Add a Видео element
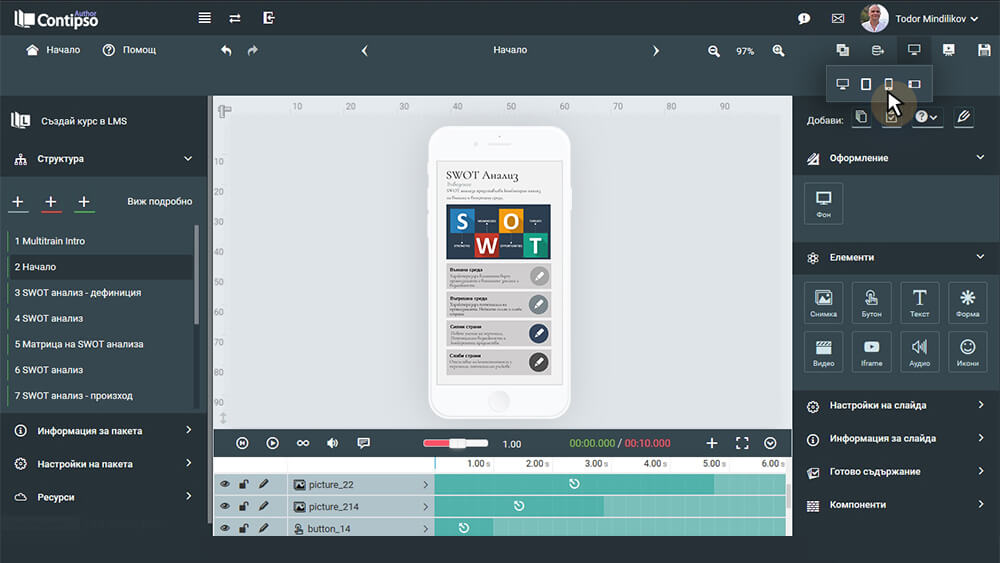This screenshot has width=1000, height=563. [823, 351]
